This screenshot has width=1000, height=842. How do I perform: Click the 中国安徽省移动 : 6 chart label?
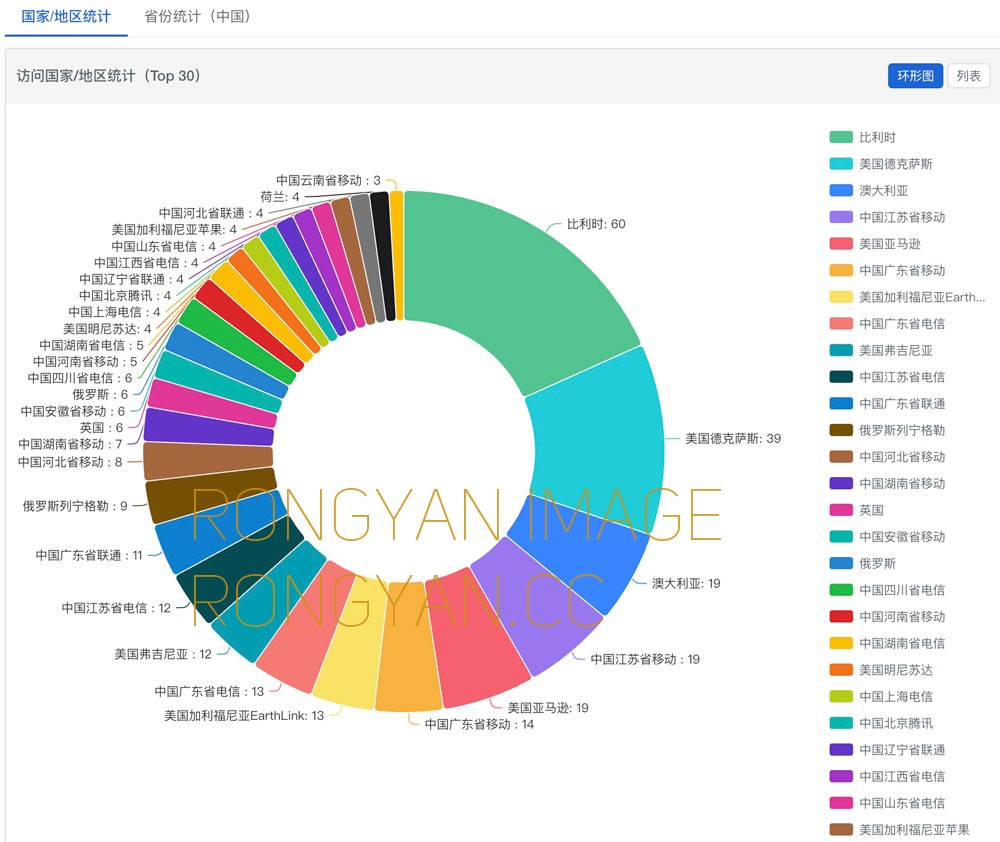click(x=73, y=411)
